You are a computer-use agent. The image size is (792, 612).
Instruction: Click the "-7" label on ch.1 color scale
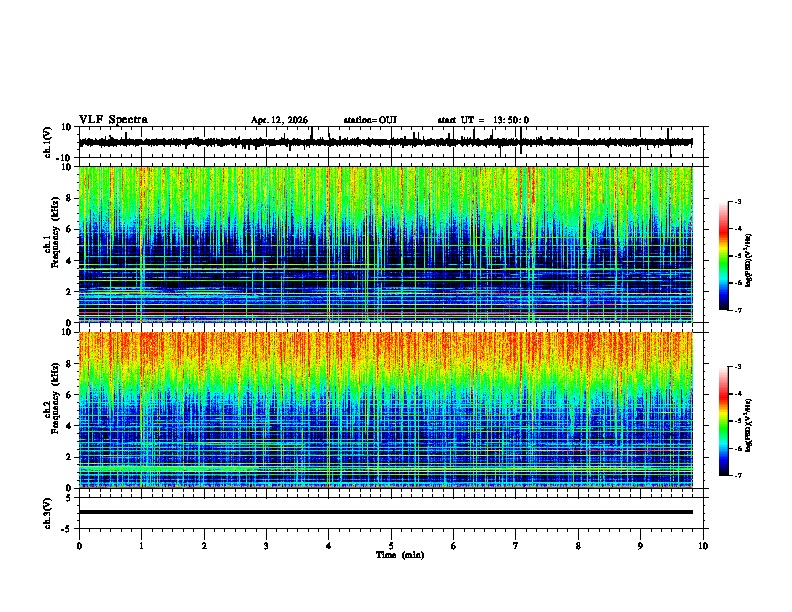point(738,310)
